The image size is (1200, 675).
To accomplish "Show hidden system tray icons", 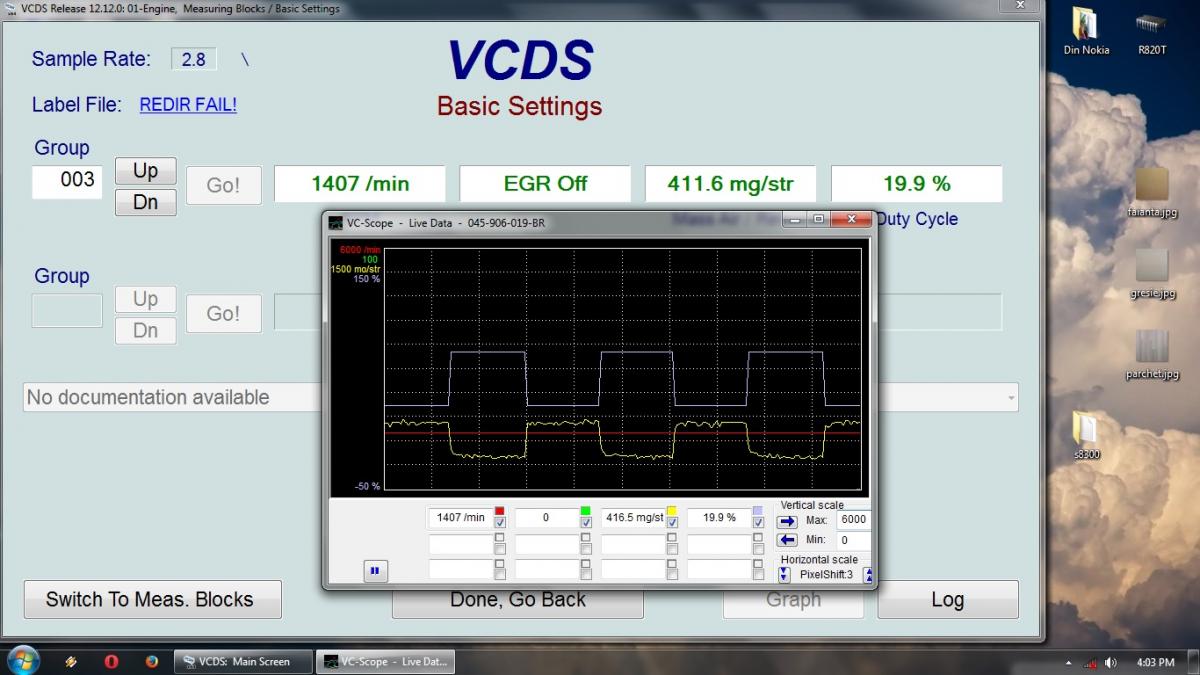I will tap(1069, 662).
